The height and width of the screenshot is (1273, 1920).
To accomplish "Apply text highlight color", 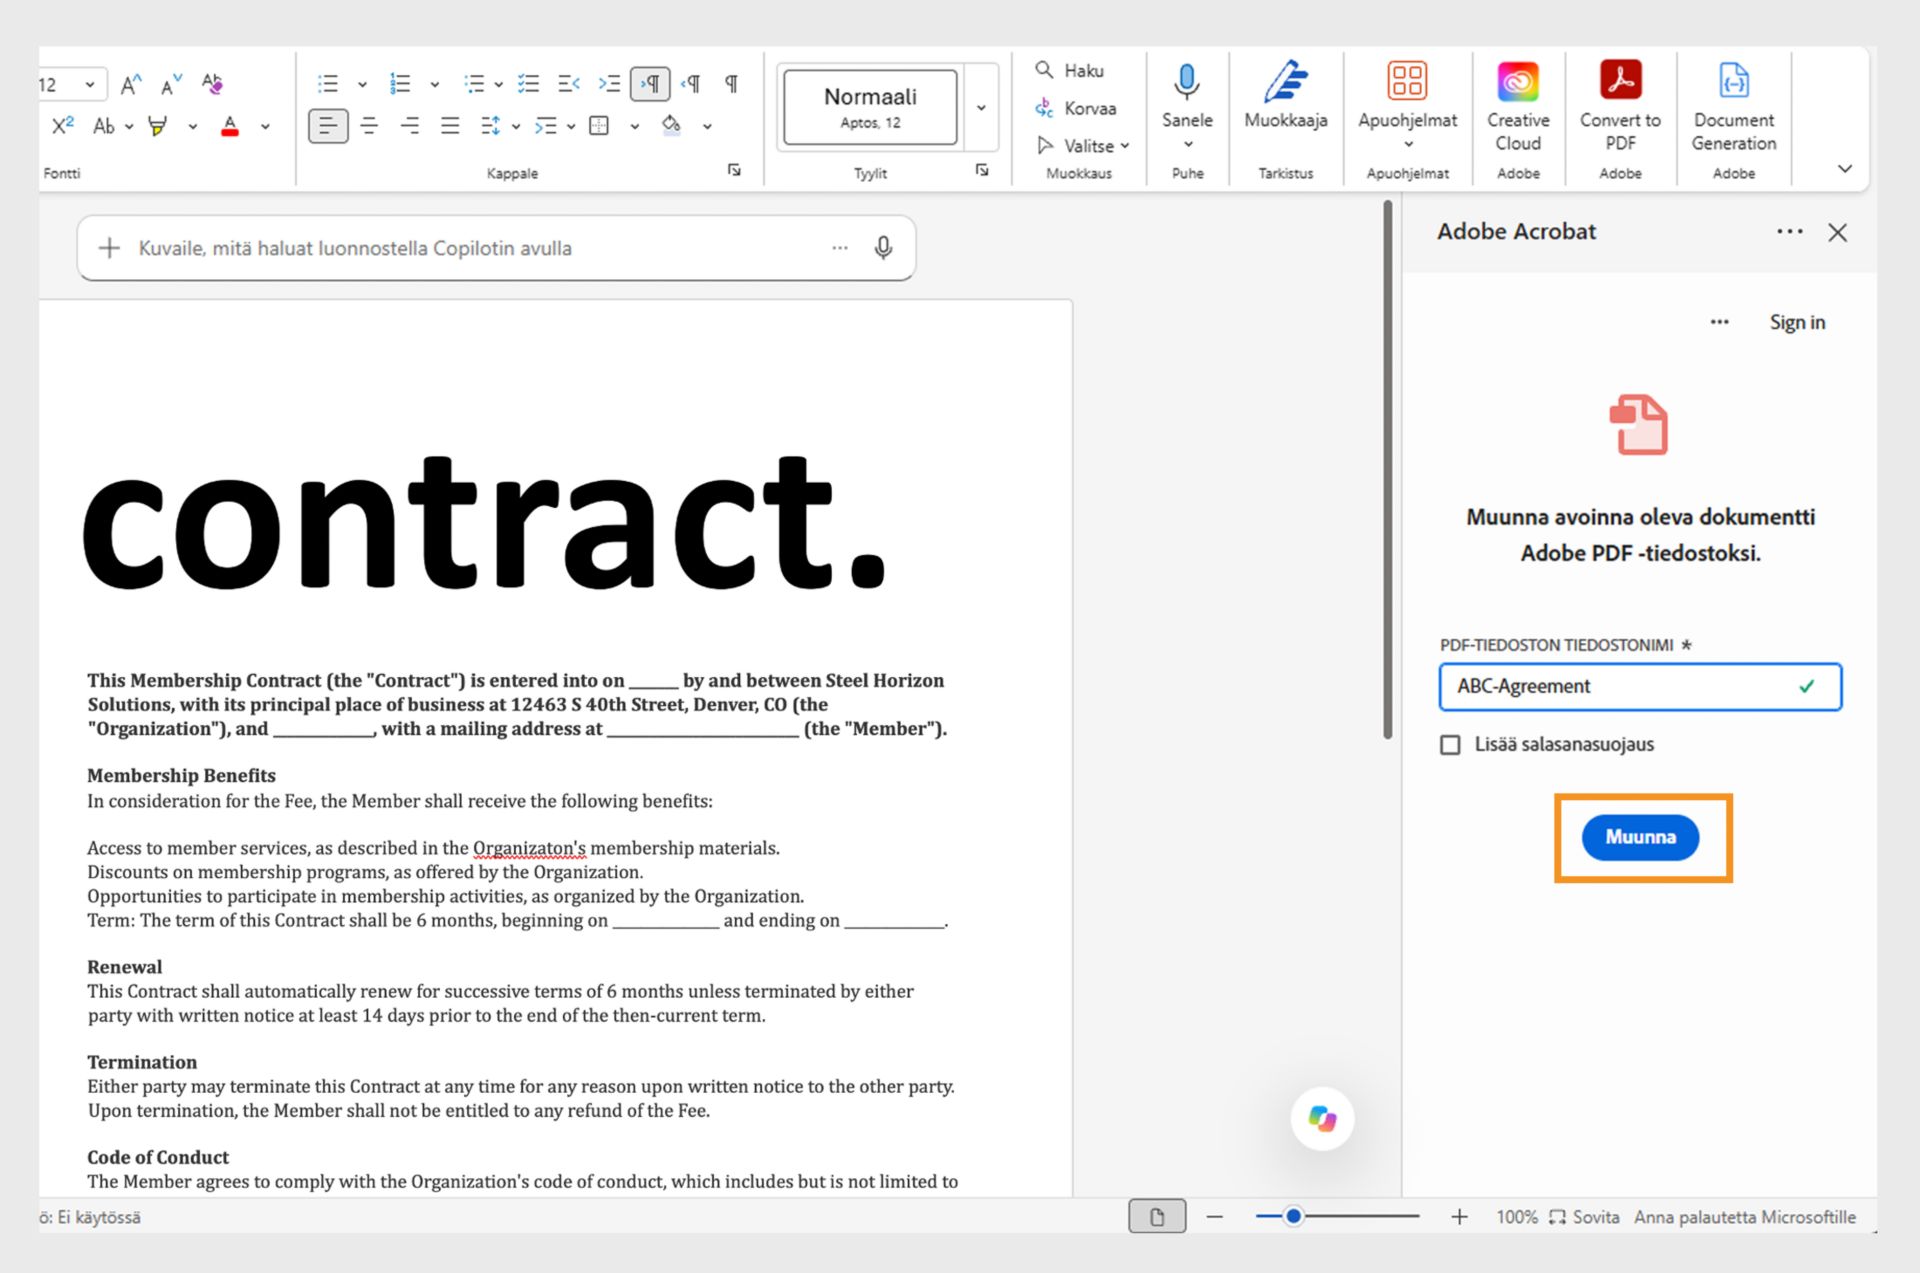I will click(x=157, y=126).
